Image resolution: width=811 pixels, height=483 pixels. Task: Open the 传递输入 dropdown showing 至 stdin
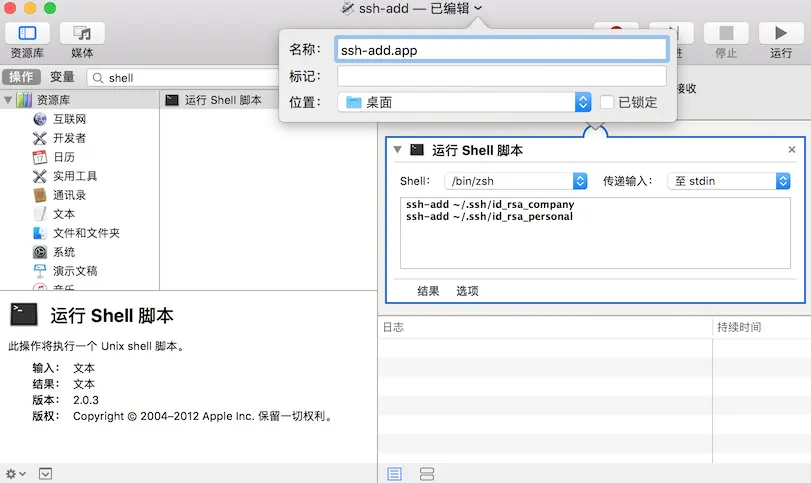729,181
